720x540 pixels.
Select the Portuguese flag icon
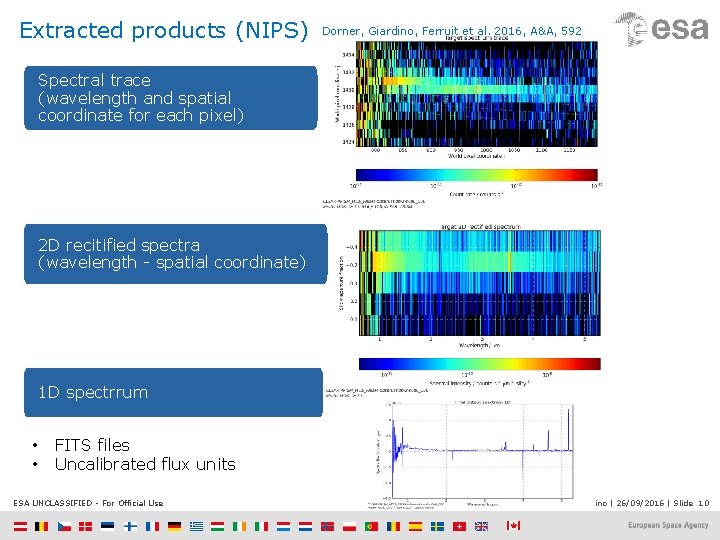[371, 526]
